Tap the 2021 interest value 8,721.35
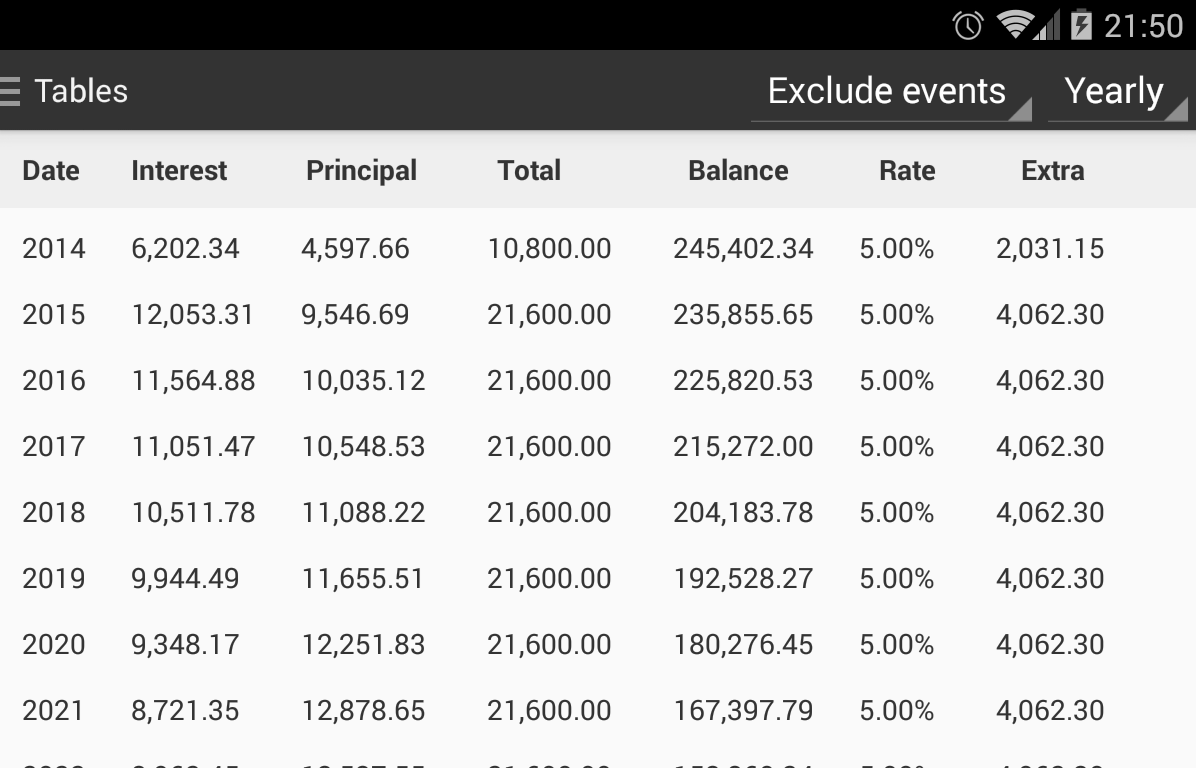This screenshot has width=1196, height=768. pyautogui.click(x=185, y=710)
